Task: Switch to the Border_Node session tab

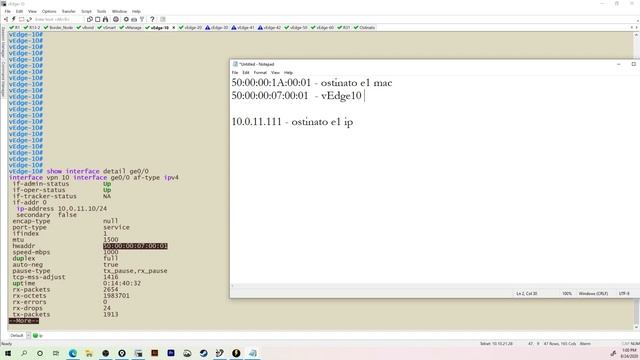Action: coord(58,28)
